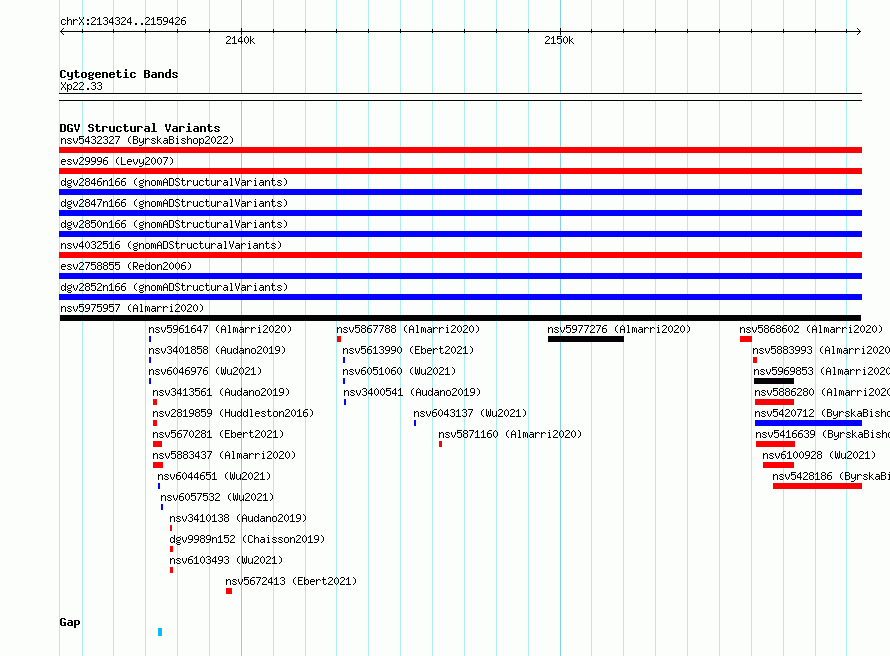Click the nsv5969853 variant label
Screen dimensions: 890x656
822,371
